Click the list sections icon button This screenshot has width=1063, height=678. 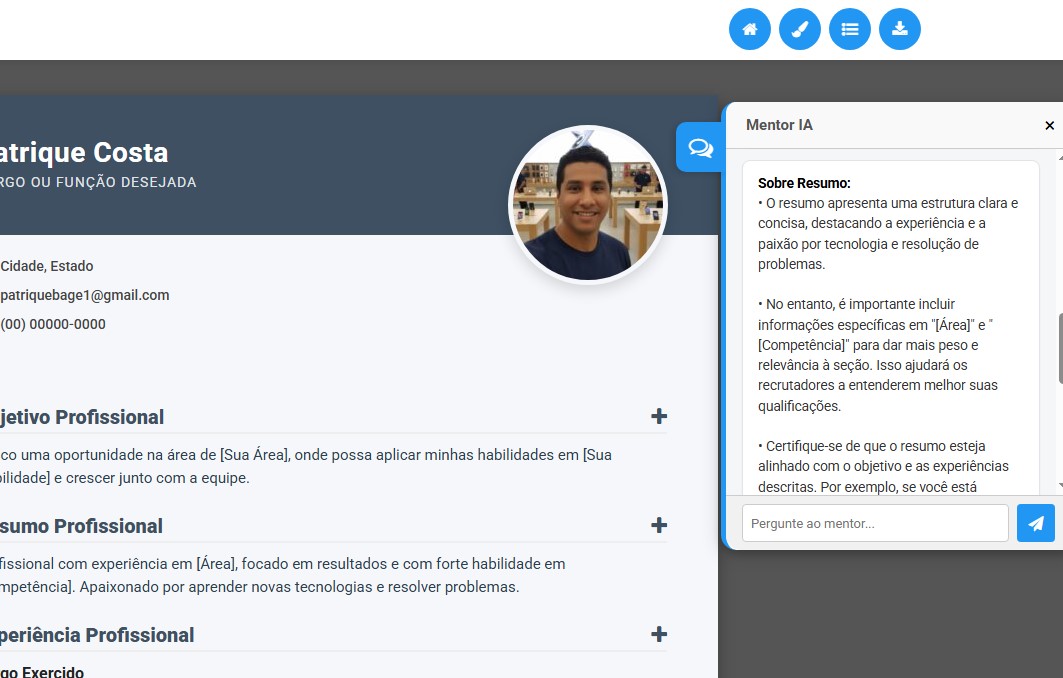[x=850, y=29]
